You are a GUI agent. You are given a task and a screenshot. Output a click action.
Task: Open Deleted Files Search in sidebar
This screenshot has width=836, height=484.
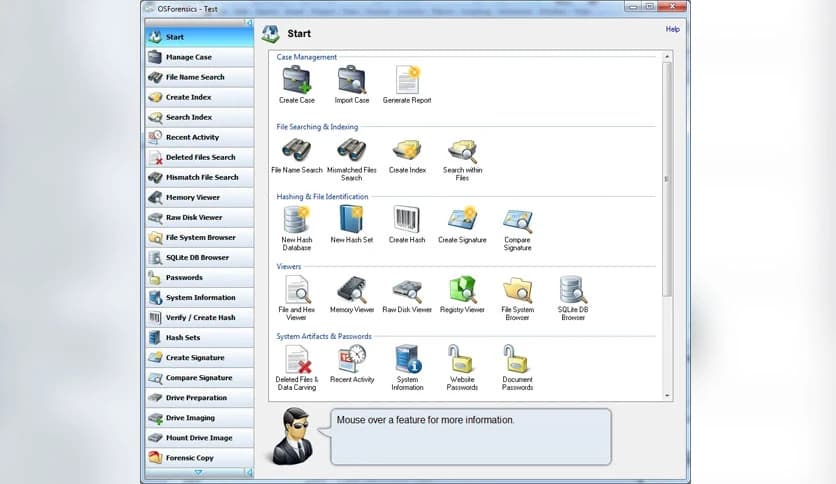click(199, 157)
